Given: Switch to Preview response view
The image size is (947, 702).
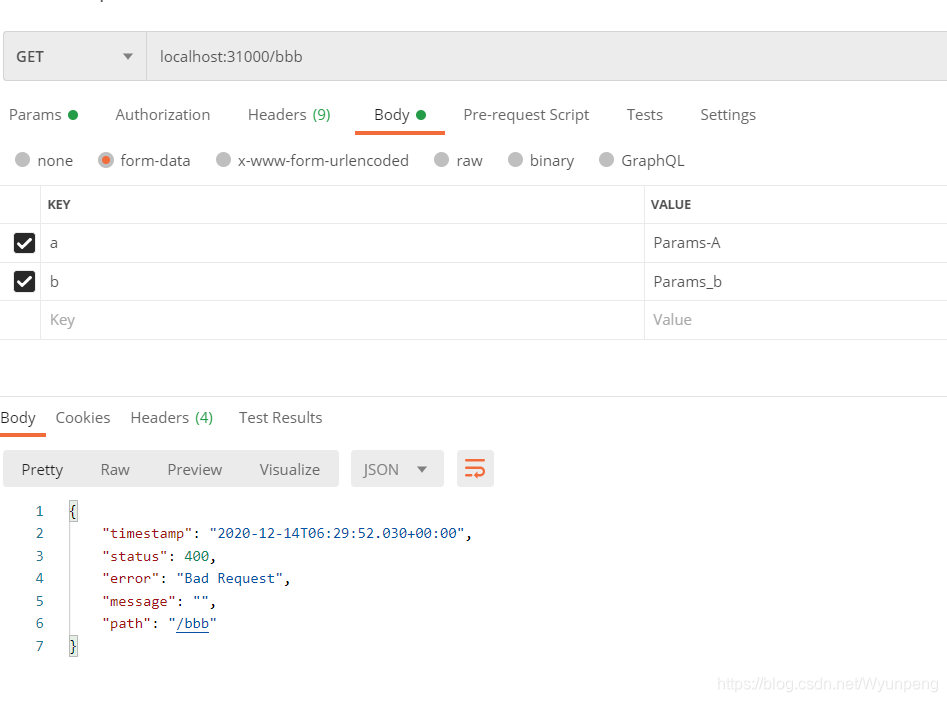Looking at the screenshot, I should click(194, 469).
